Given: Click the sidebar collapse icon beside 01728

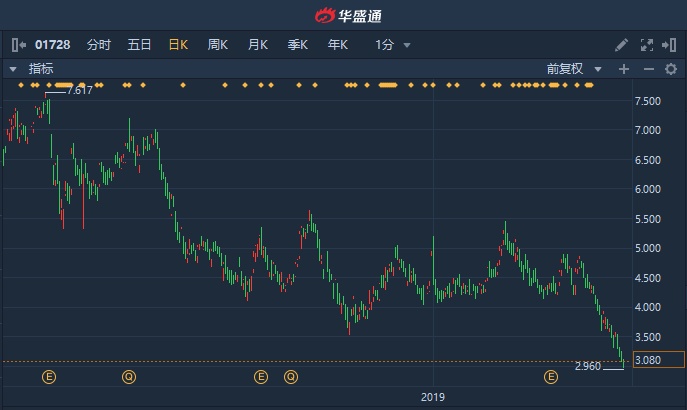Looking at the screenshot, I should coord(17,45).
